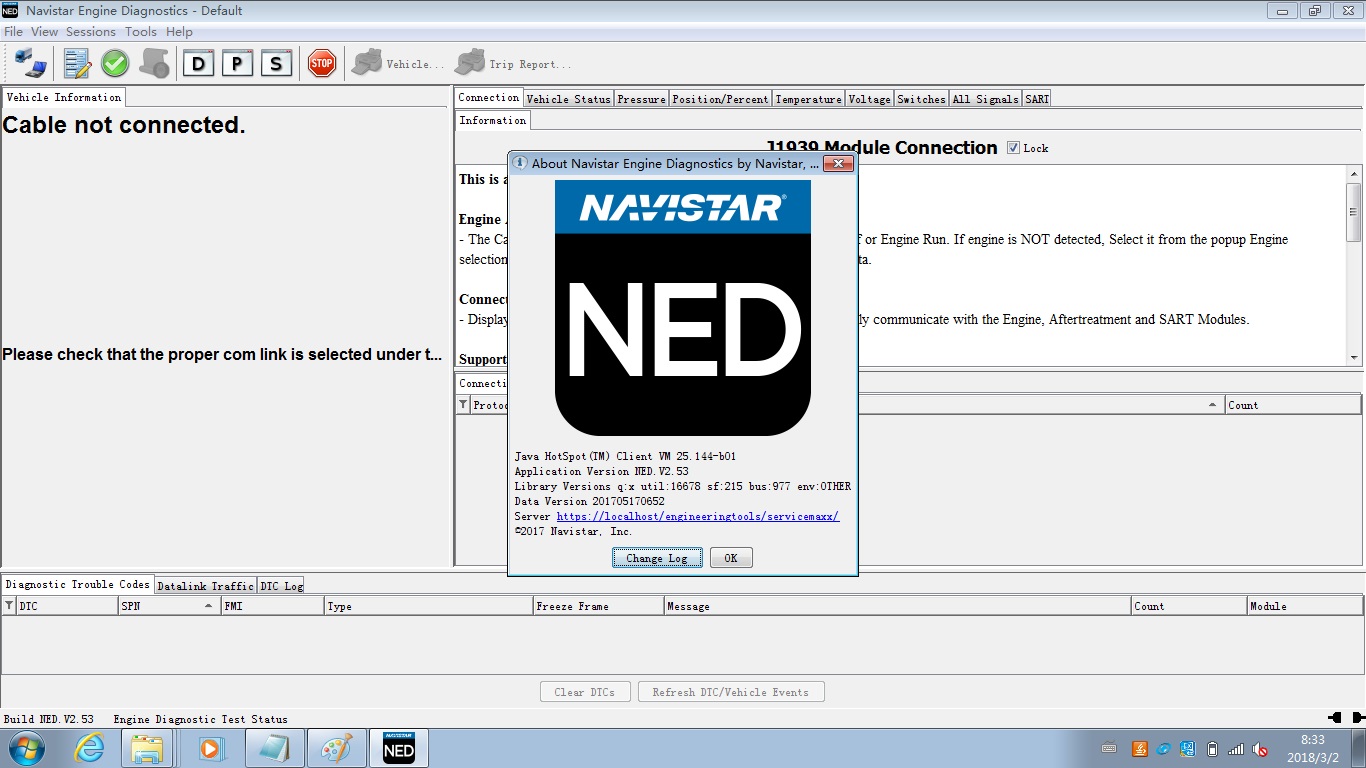The width and height of the screenshot is (1366, 768).
Task: Click the on-screen keyboard tray icon
Action: click(1109, 748)
